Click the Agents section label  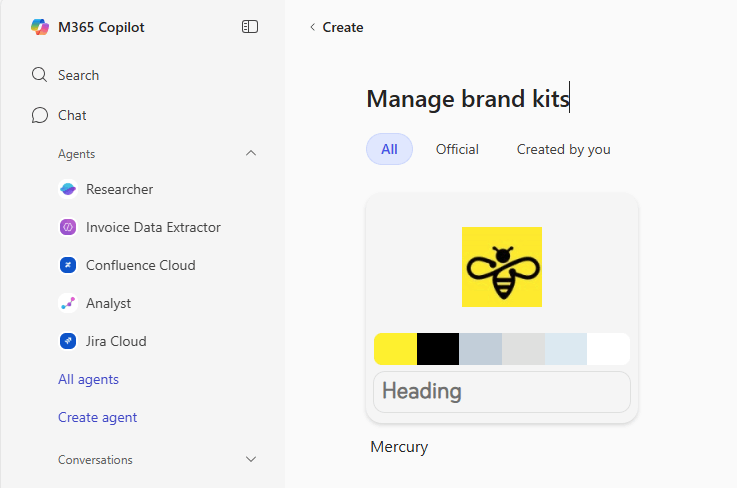tap(77, 154)
